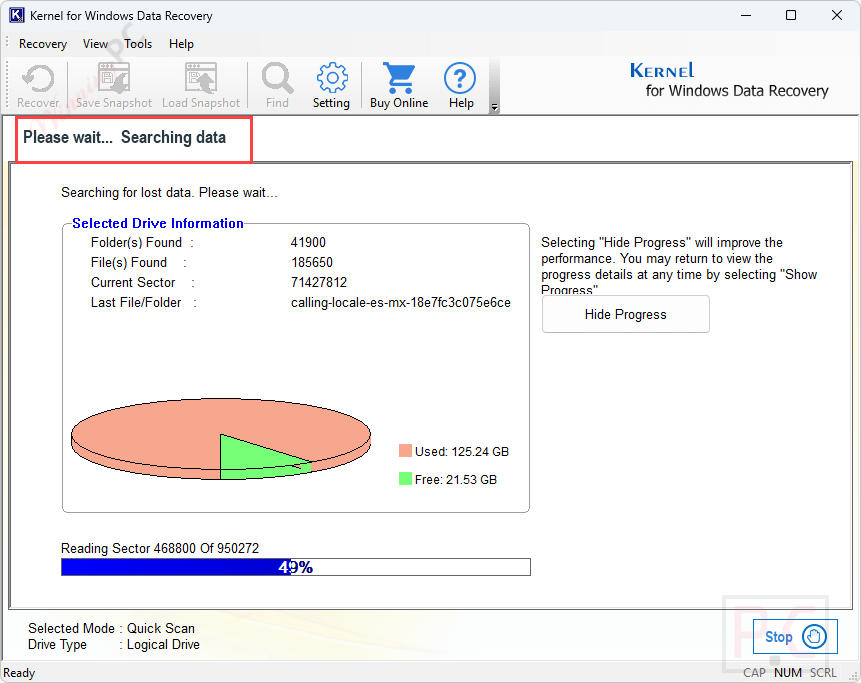
Task: Close the Kernel window
Action: pos(837,15)
